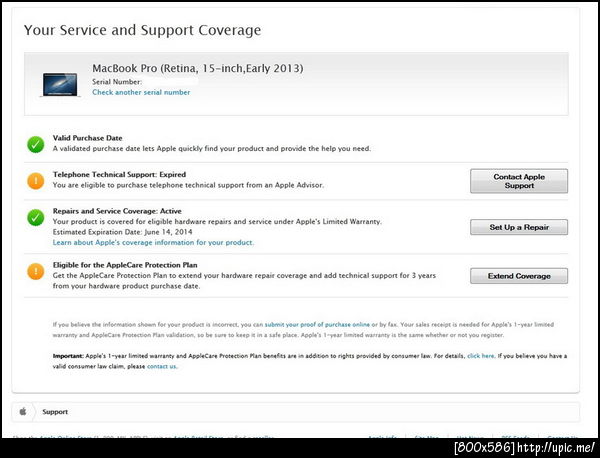Click the 'Serial Number:' label
This screenshot has width=600, height=458.
point(117,82)
